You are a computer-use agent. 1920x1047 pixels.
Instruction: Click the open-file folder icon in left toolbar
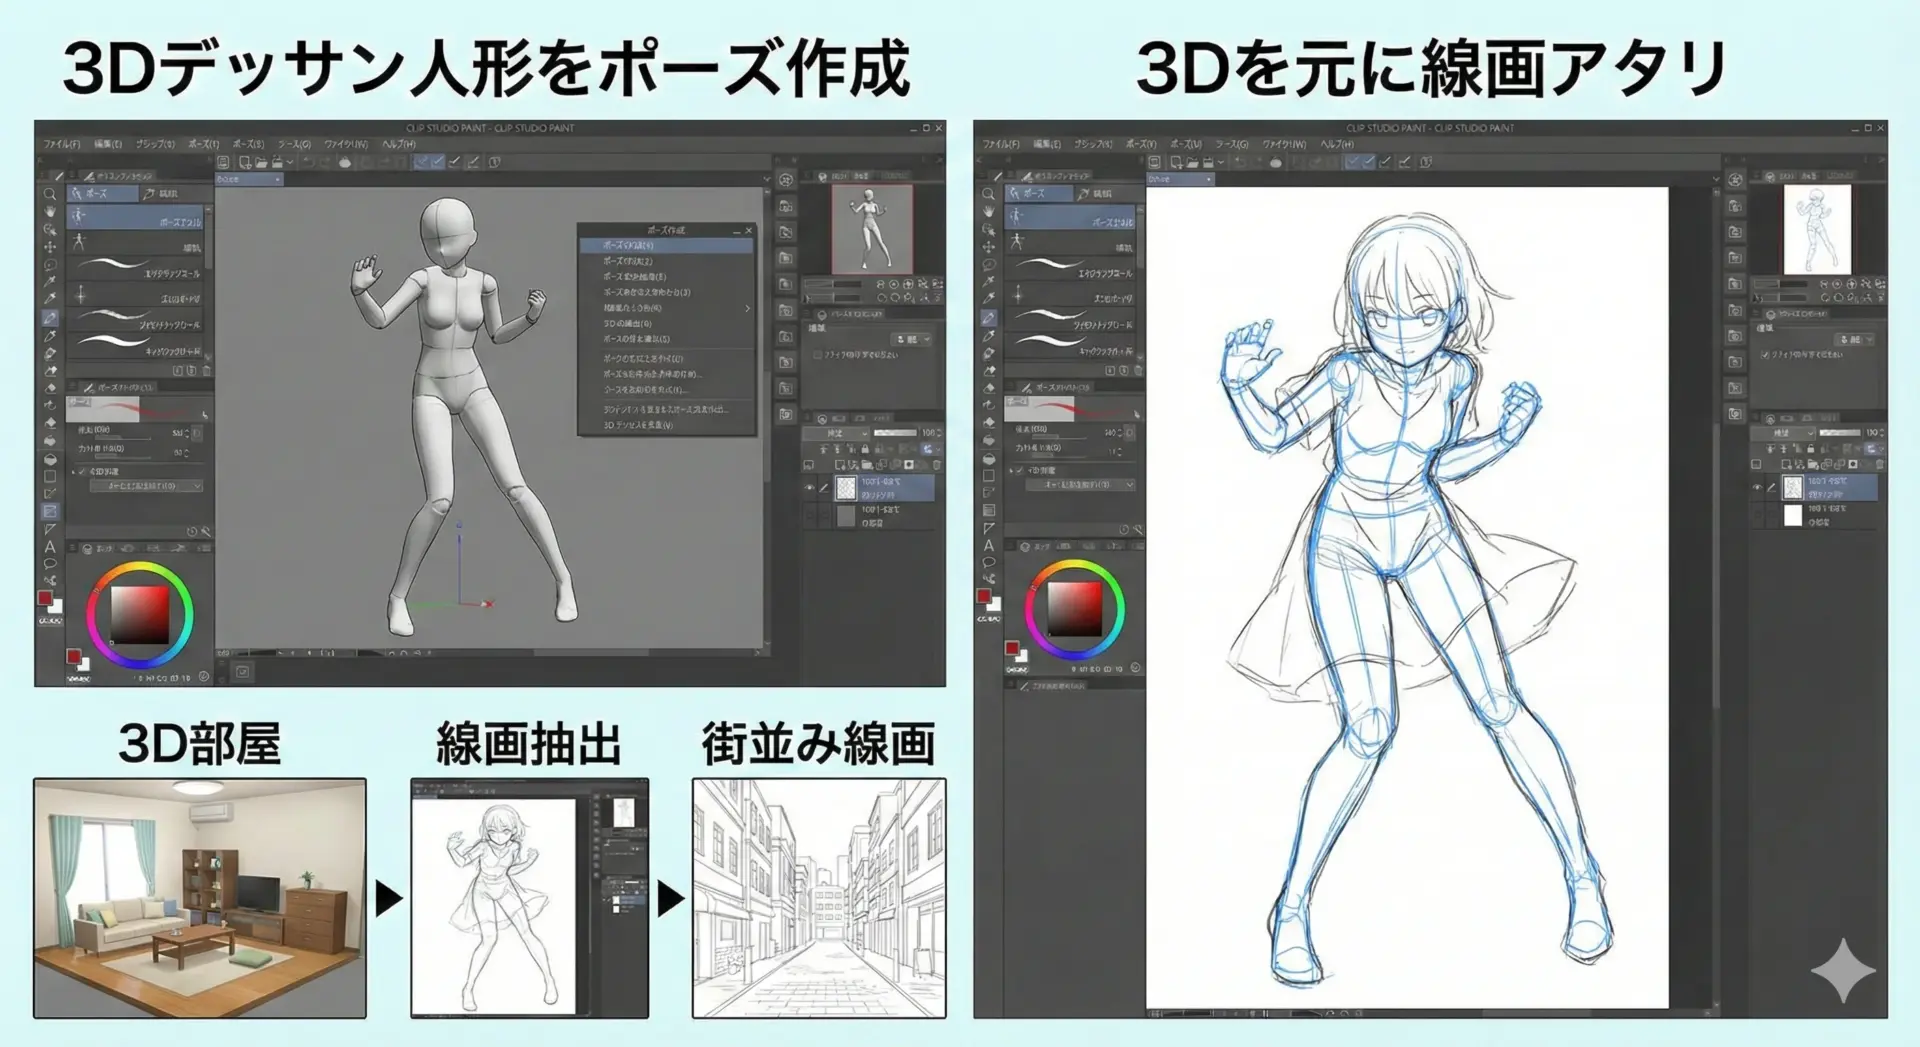click(x=261, y=162)
